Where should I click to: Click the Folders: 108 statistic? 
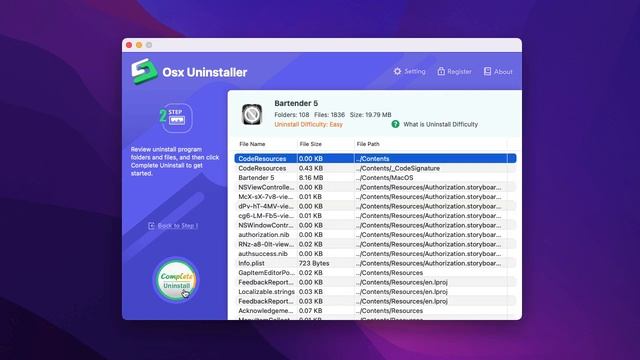click(292, 115)
